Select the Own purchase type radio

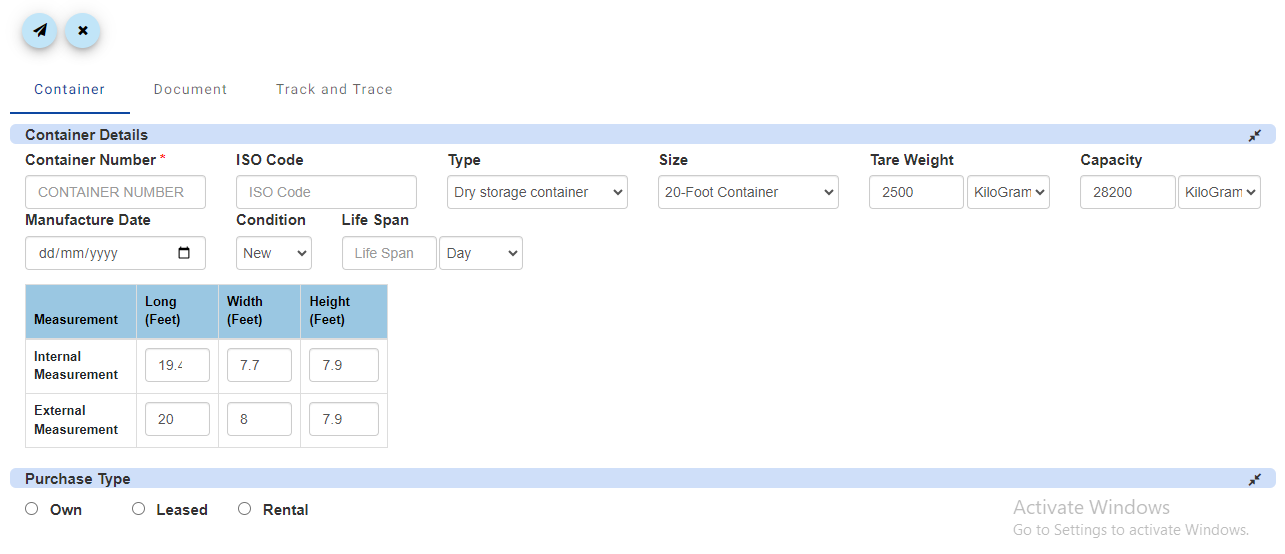pos(32,509)
